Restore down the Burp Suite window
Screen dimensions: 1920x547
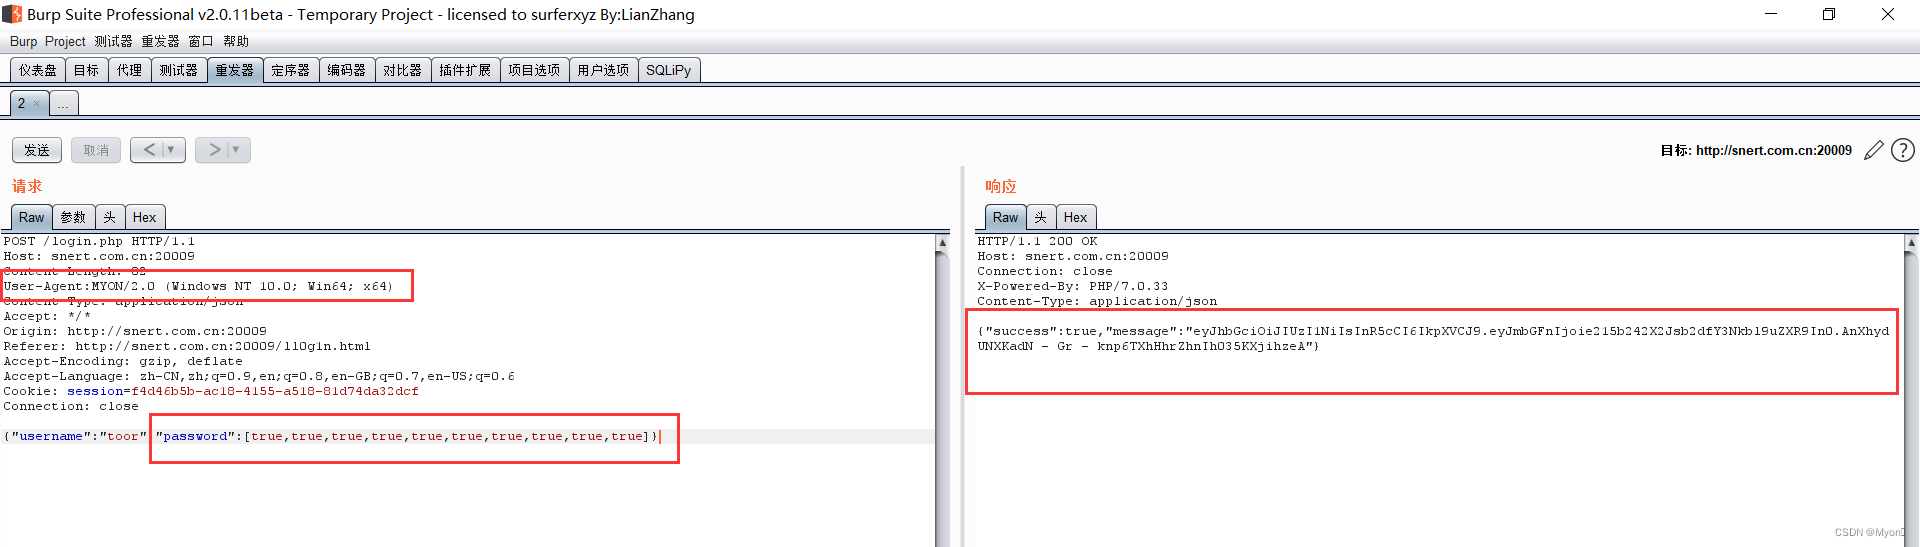pyautogui.click(x=1829, y=14)
